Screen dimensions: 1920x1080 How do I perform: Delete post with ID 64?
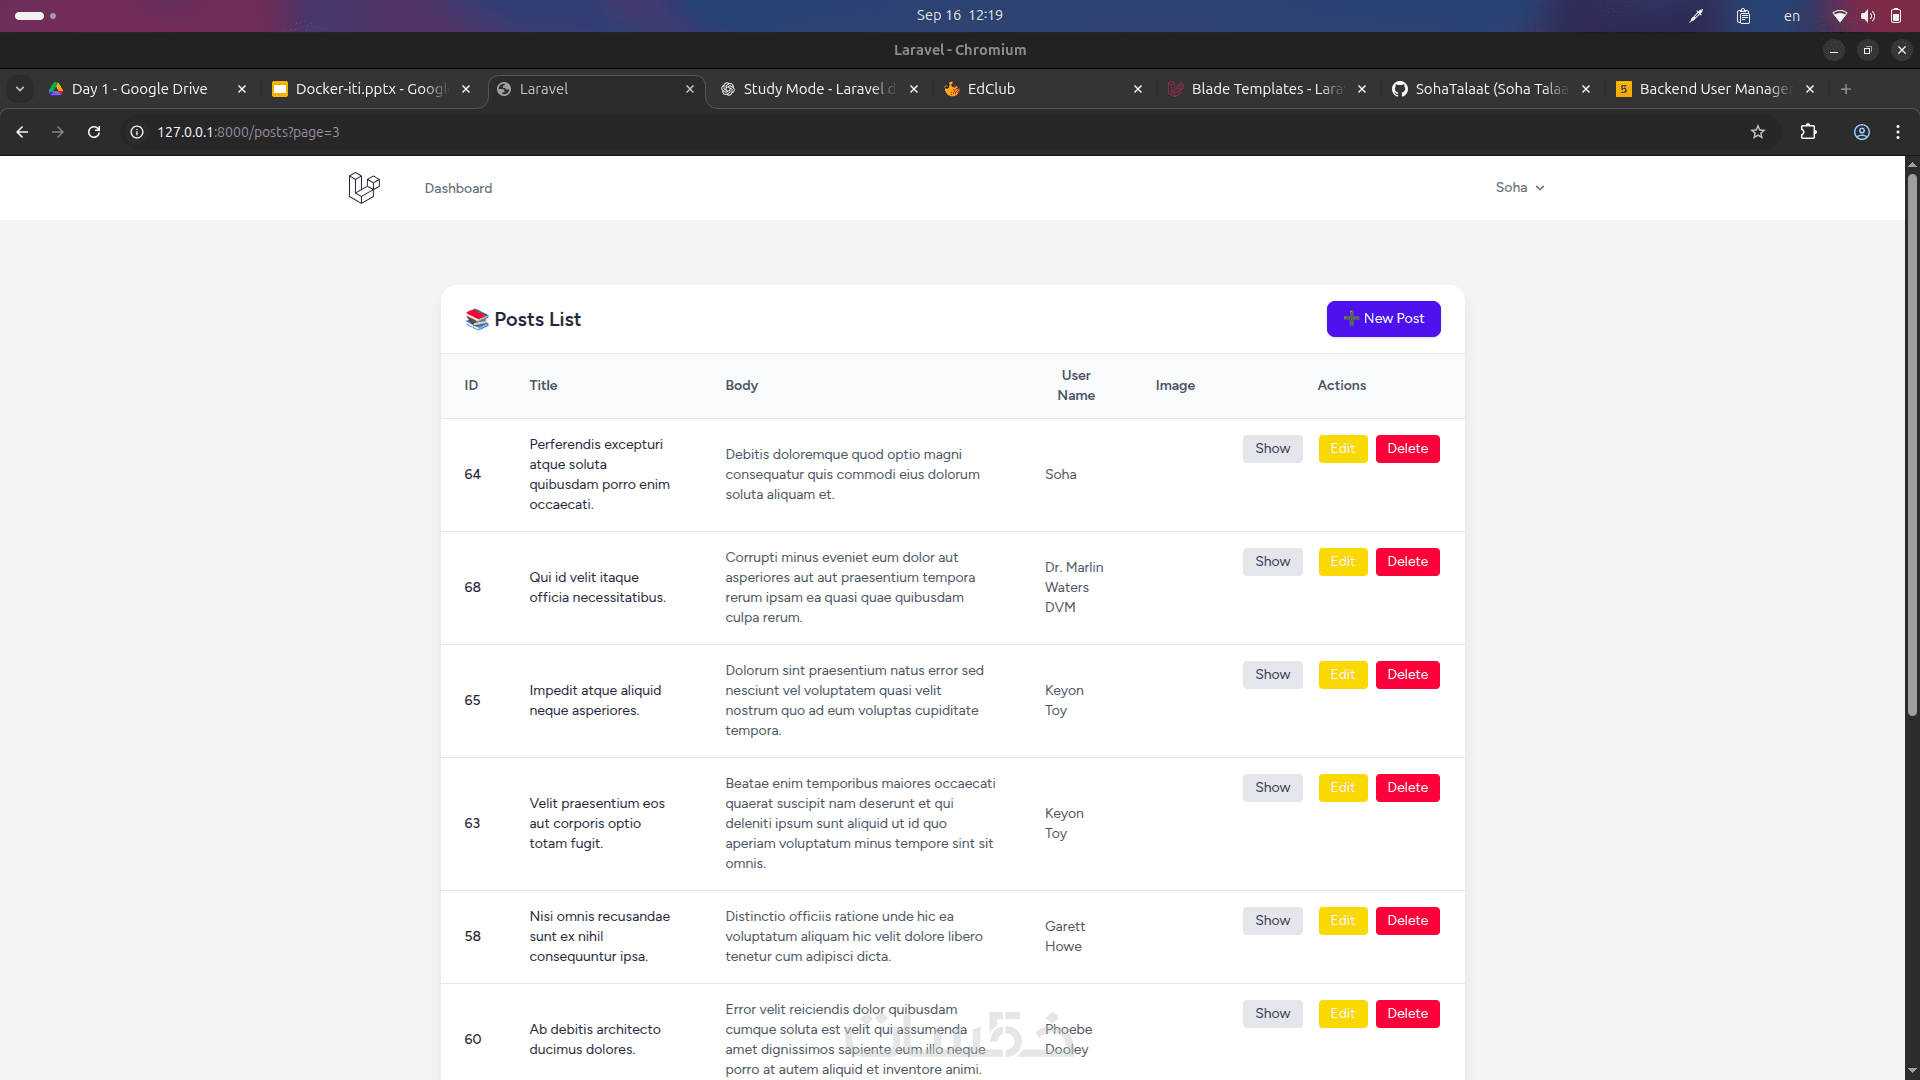click(1407, 449)
